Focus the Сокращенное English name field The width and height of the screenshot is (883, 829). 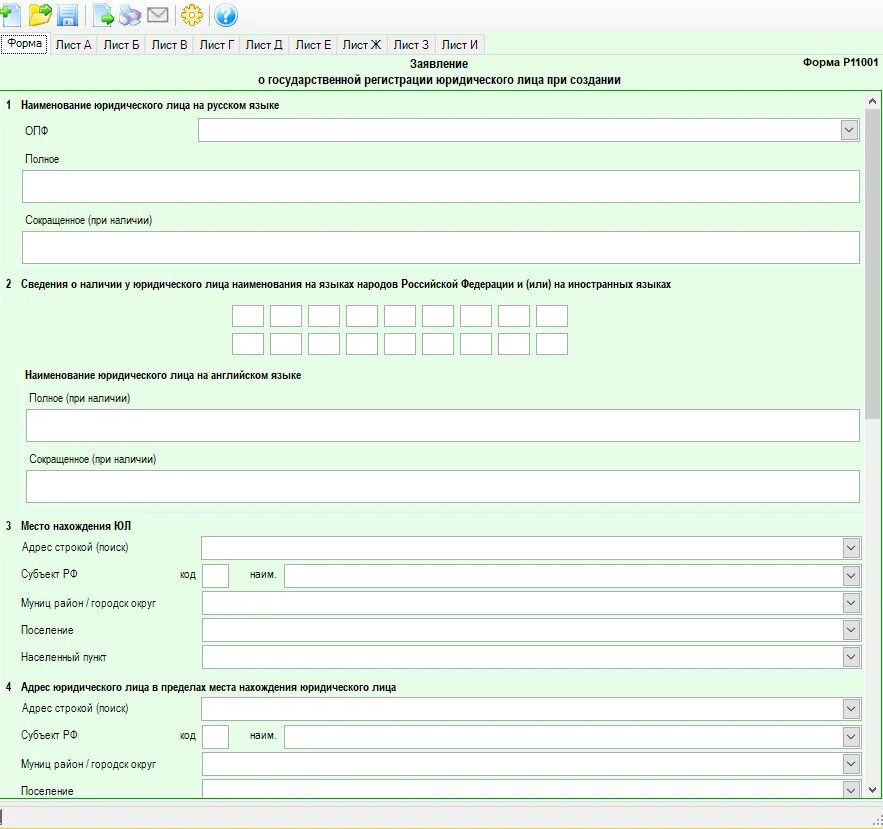(443, 486)
